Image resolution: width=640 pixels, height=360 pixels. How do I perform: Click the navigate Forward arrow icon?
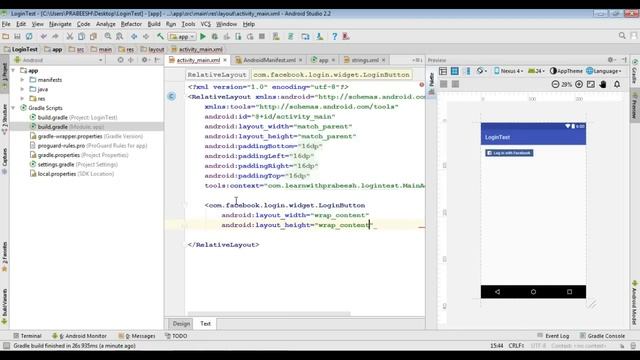click(146, 36)
